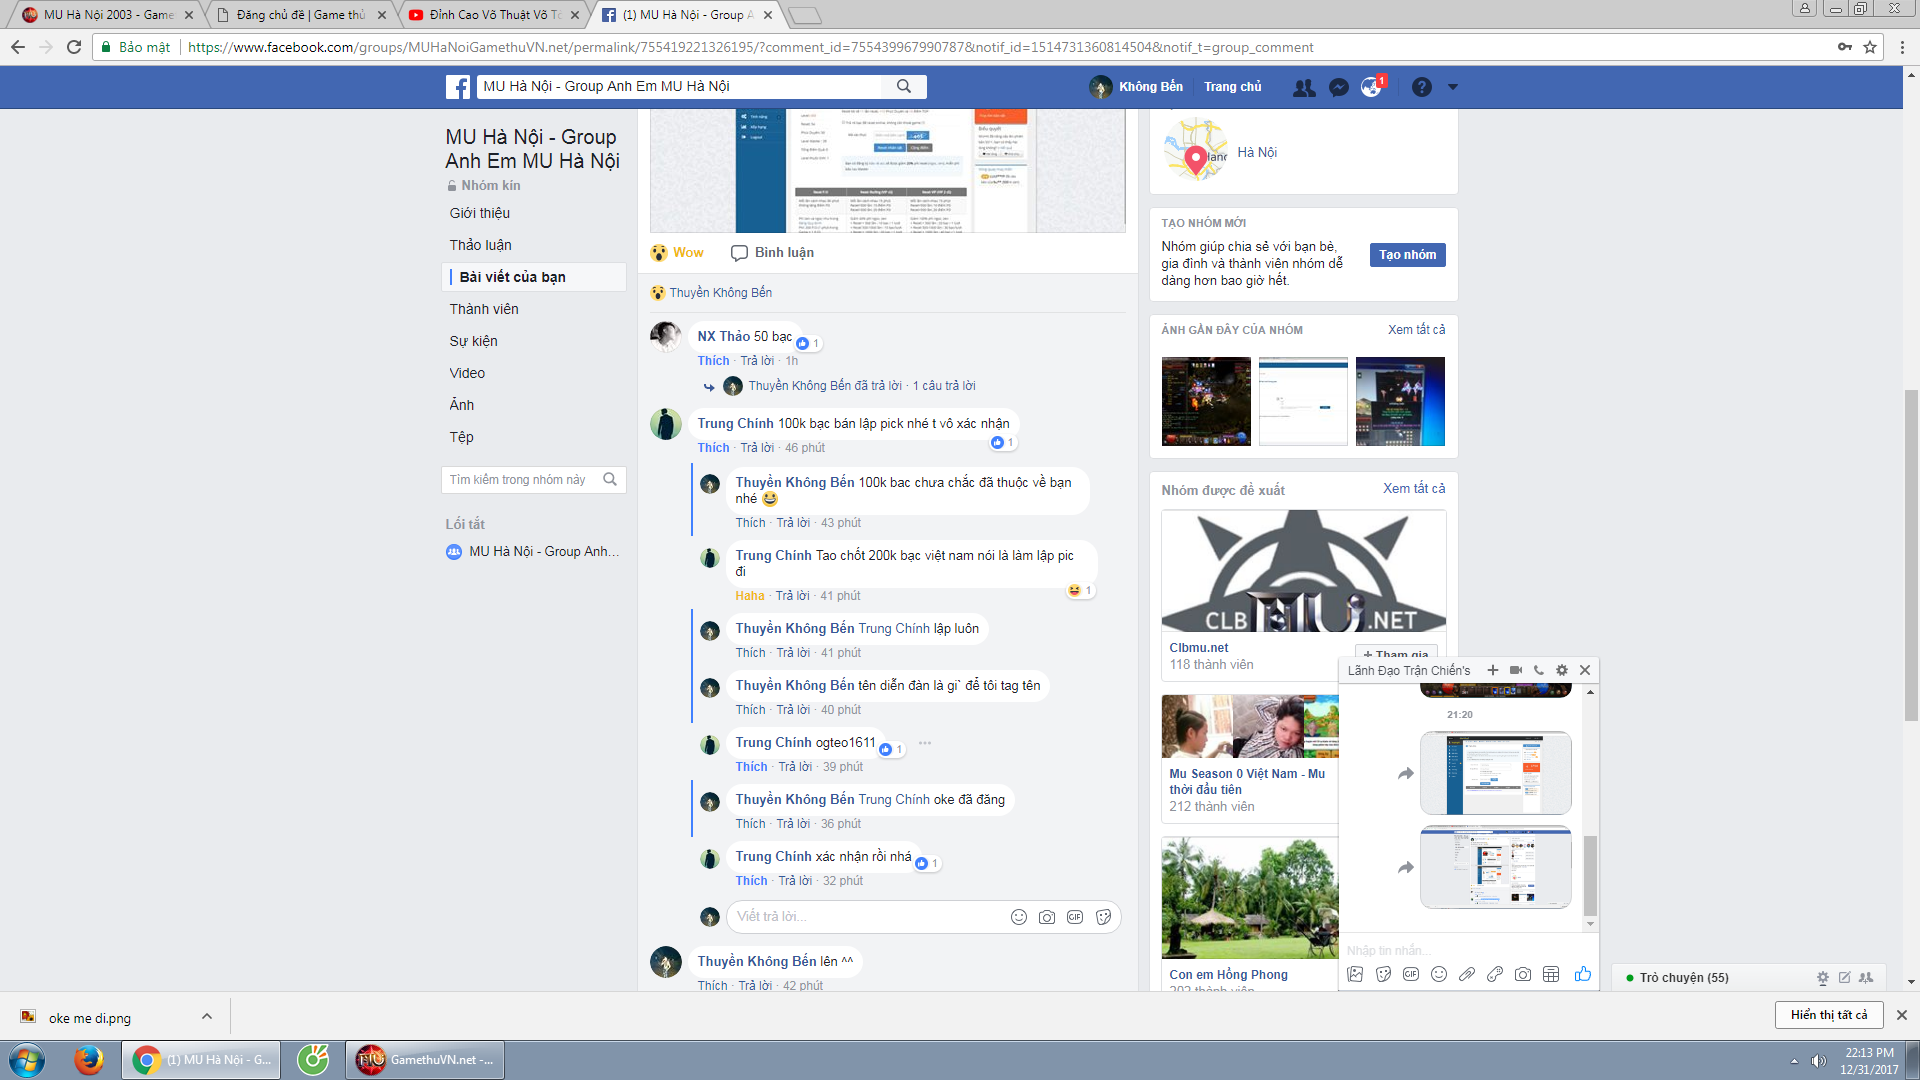Bookmark page with star icon
The image size is (1920, 1080).
click(1870, 47)
